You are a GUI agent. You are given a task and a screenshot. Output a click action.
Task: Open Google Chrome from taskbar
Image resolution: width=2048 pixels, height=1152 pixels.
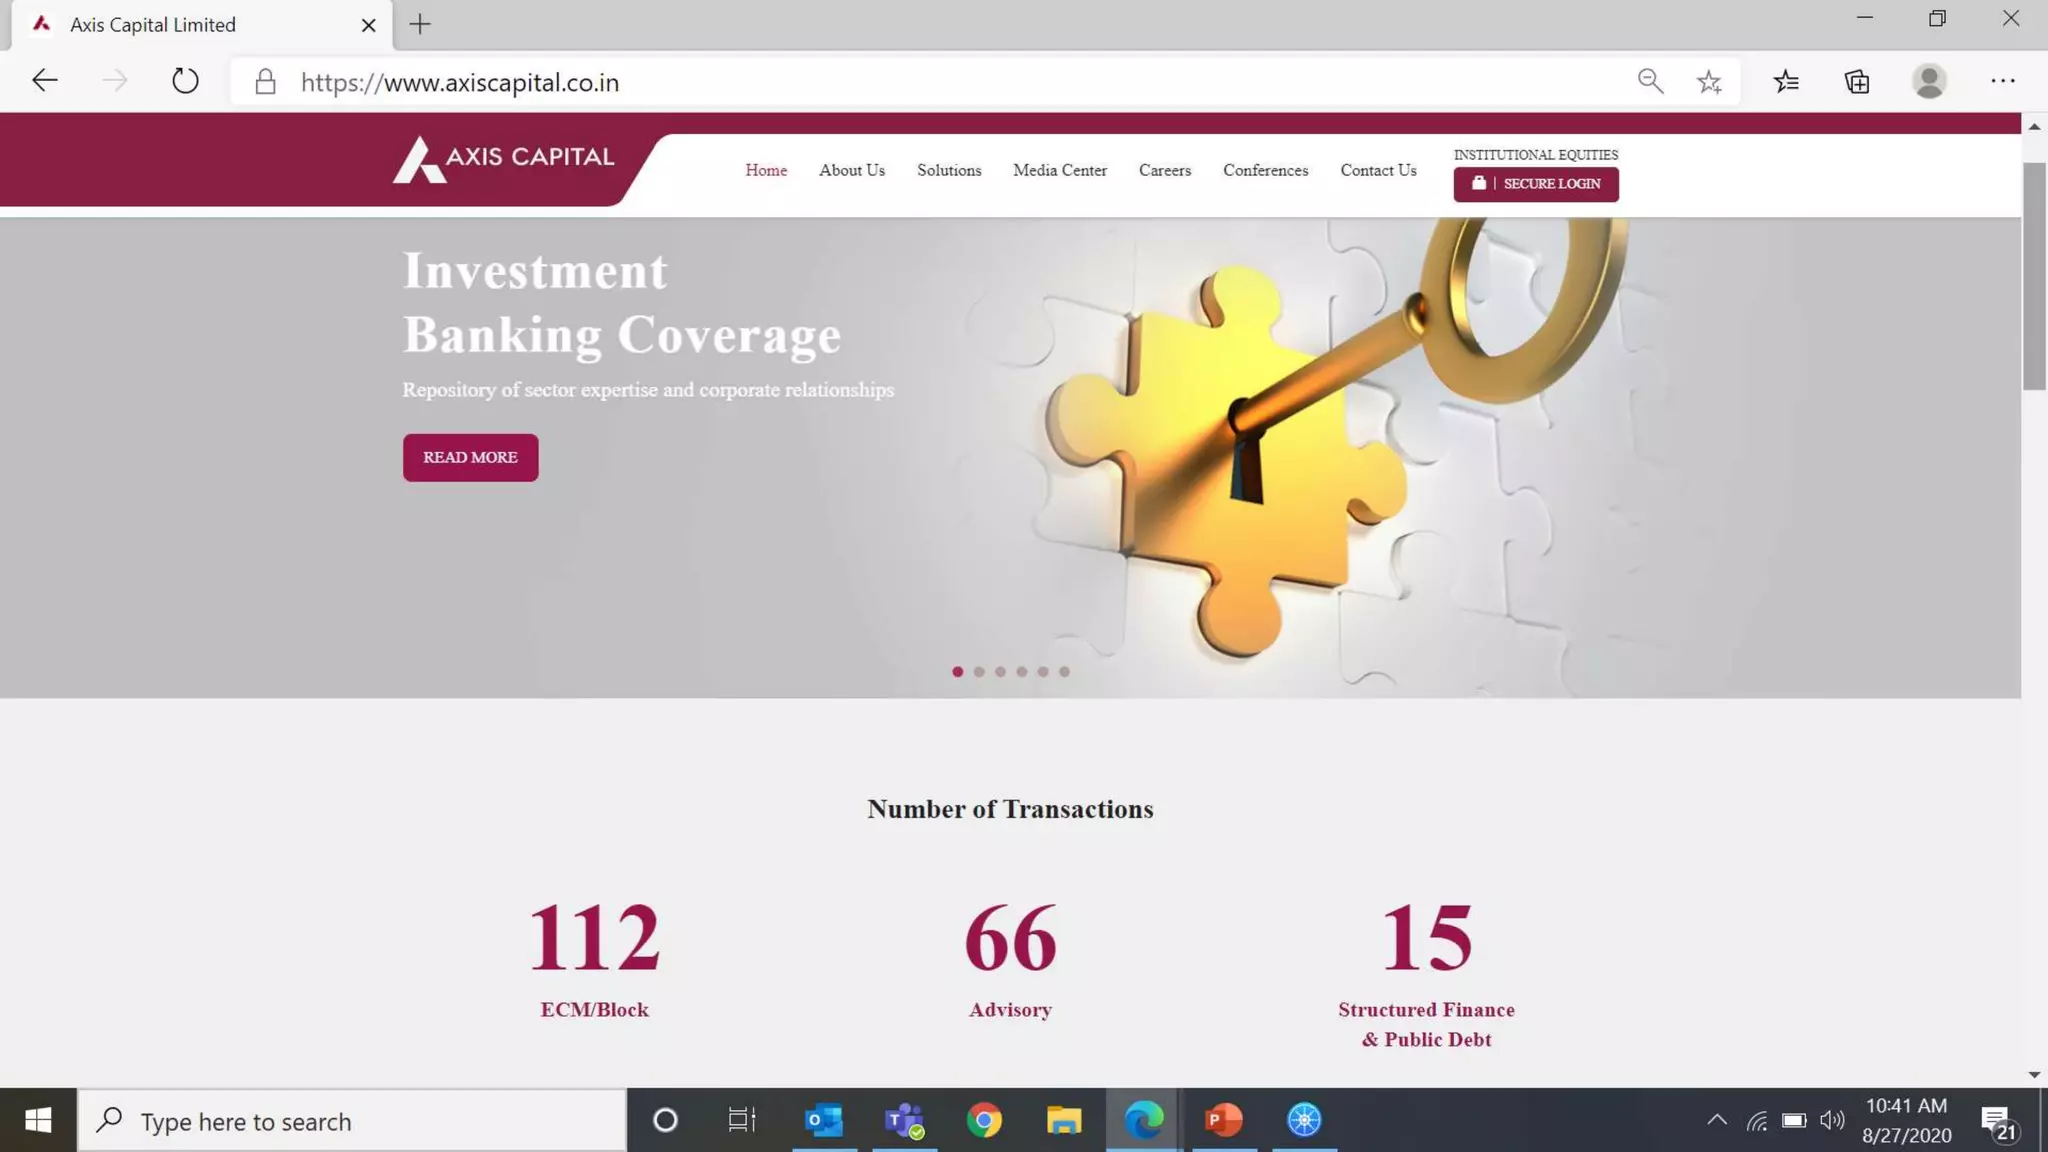(x=984, y=1120)
